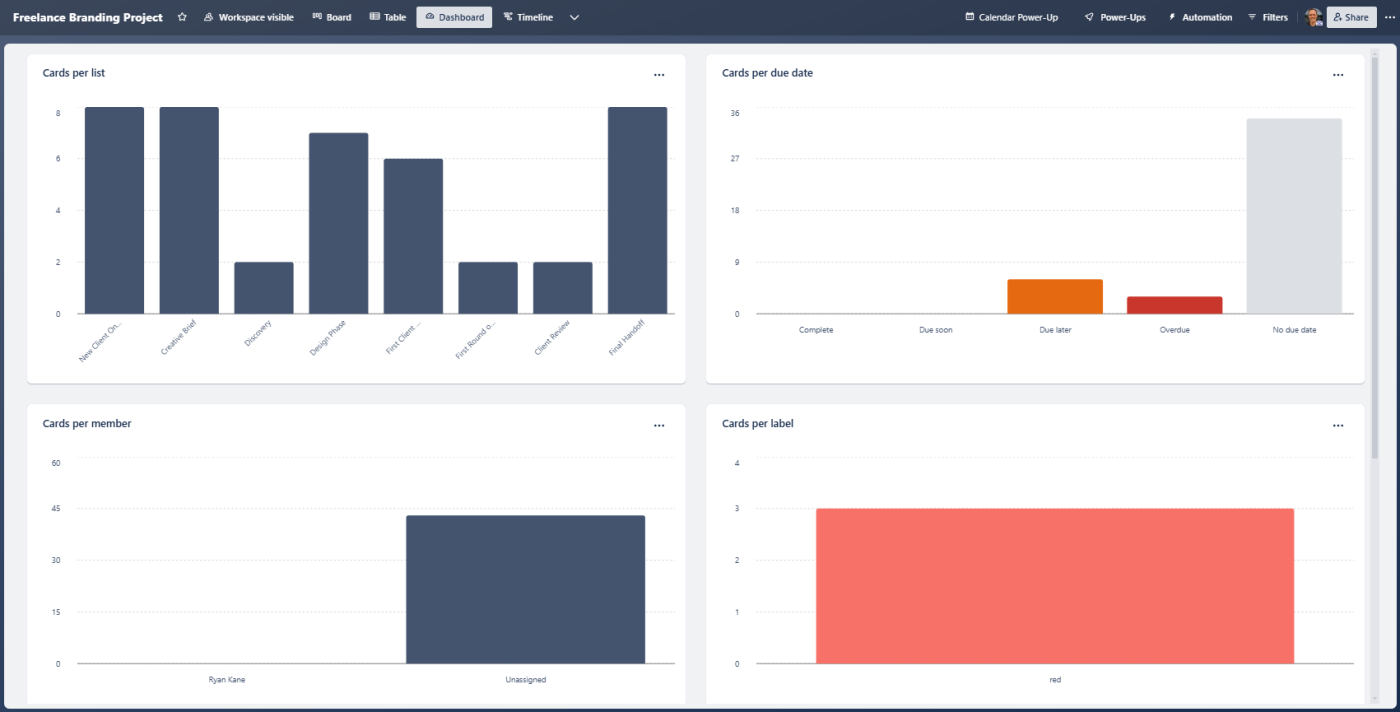
Task: Click the Final Handoff axis label
Action: click(x=625, y=338)
